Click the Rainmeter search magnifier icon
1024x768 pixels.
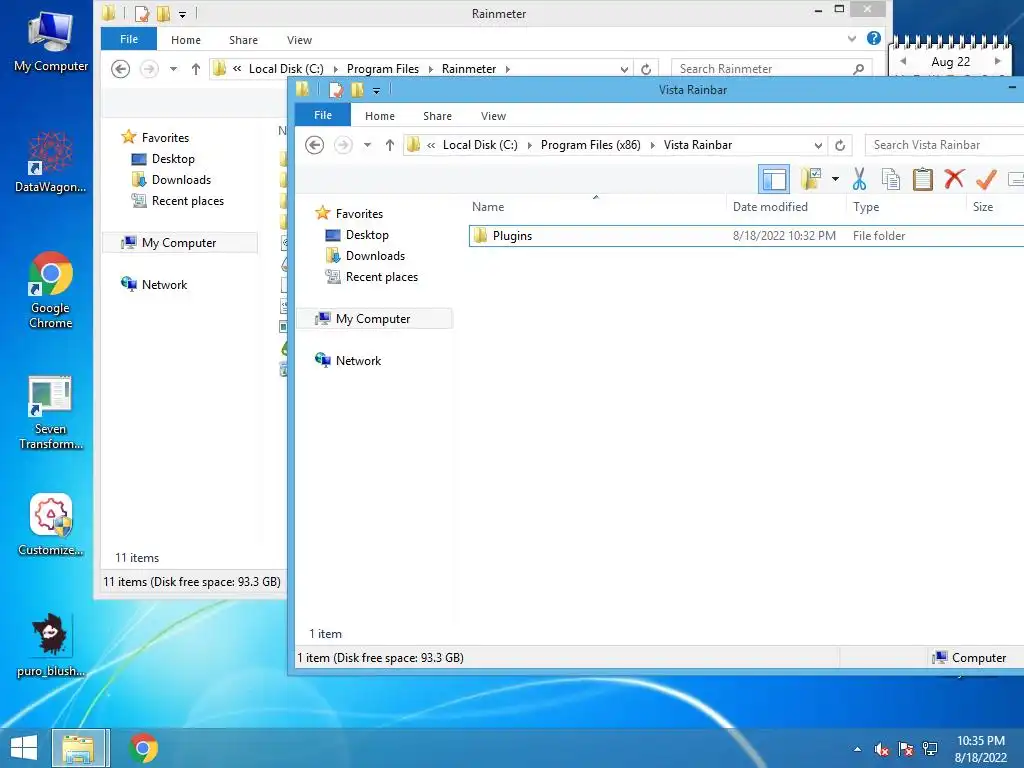(x=859, y=69)
